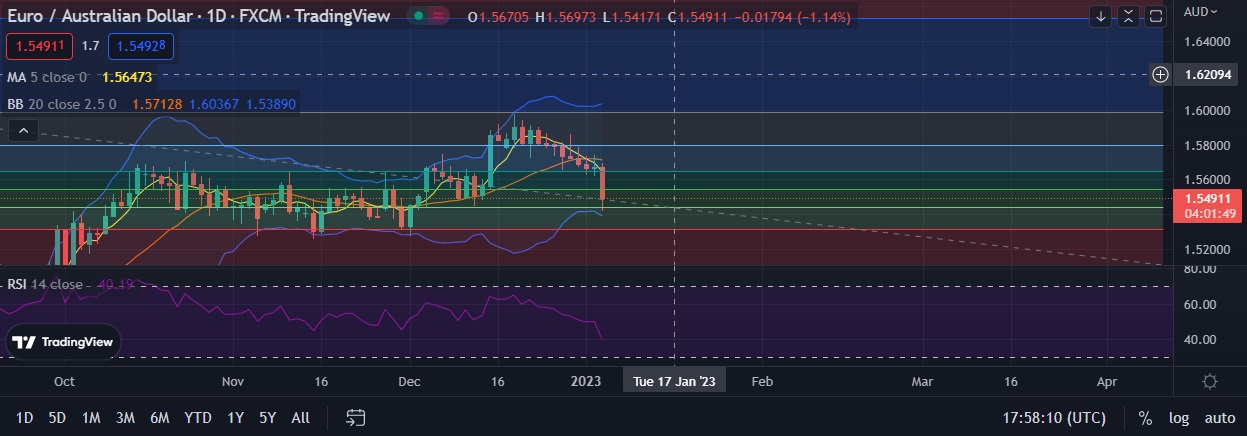Select the All time range
Viewport: 1247px width, 436px height.
(300, 417)
